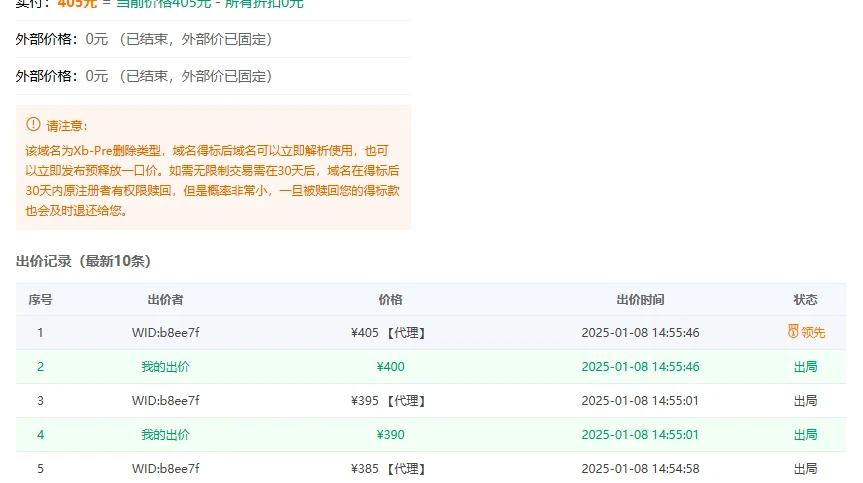Click 我的出价 in row 4

click(x=165, y=434)
